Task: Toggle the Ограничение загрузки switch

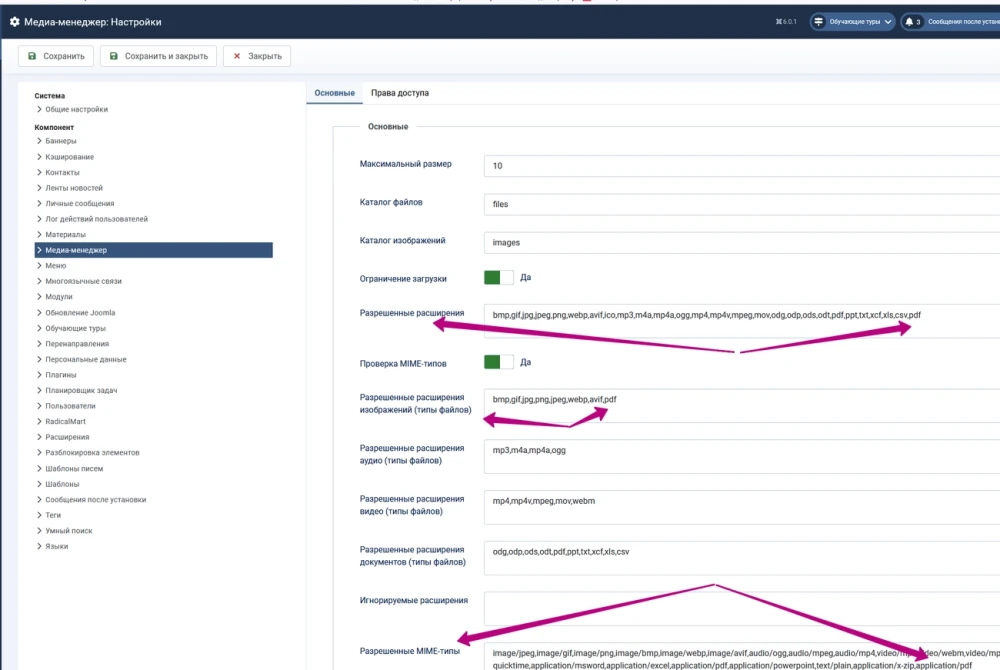Action: (x=498, y=277)
